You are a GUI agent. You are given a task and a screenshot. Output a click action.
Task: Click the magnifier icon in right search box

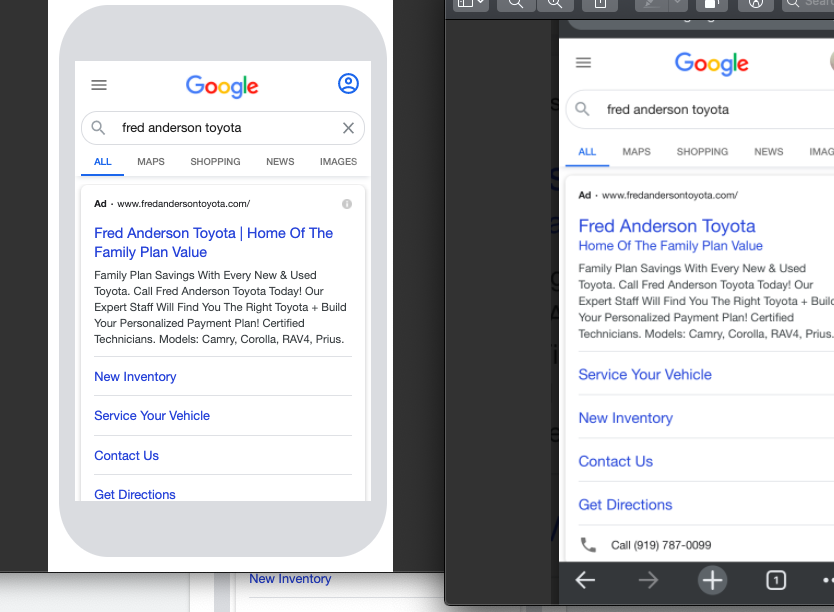pyautogui.click(x=582, y=109)
